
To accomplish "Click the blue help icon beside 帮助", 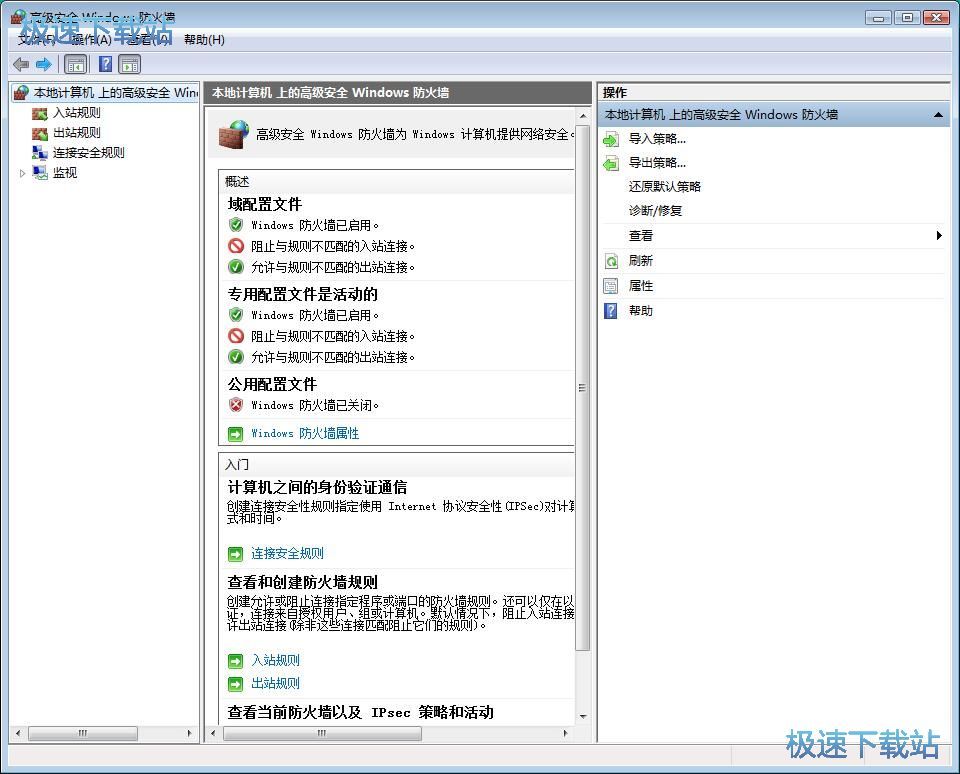I will 611,311.
